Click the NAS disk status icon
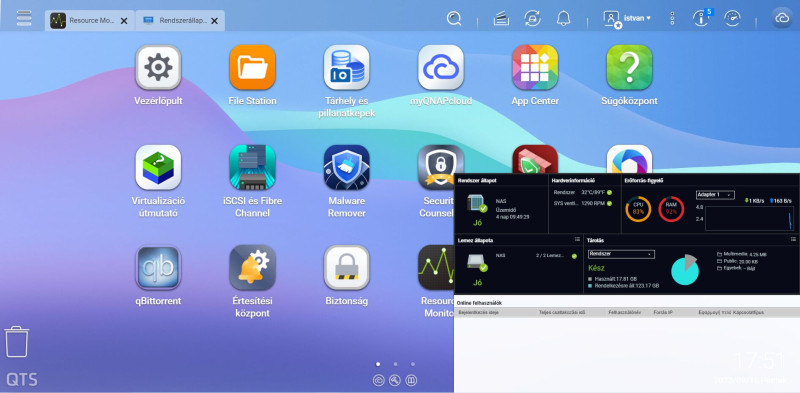This screenshot has height=393, width=800. (477, 262)
